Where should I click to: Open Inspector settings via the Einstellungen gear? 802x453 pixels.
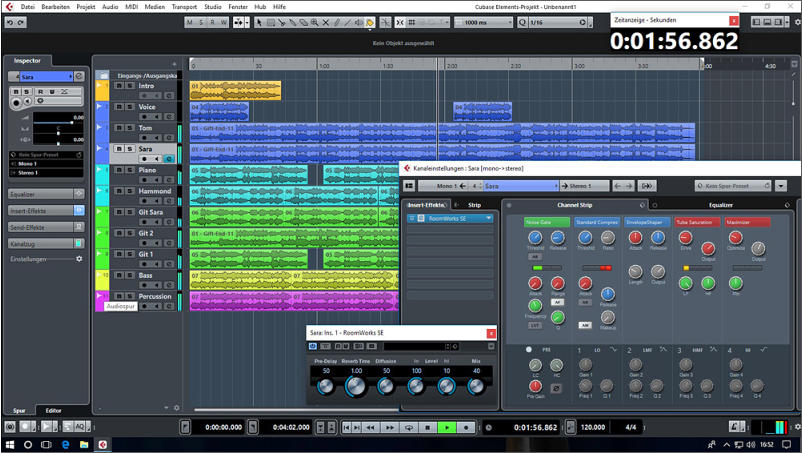coord(79,259)
